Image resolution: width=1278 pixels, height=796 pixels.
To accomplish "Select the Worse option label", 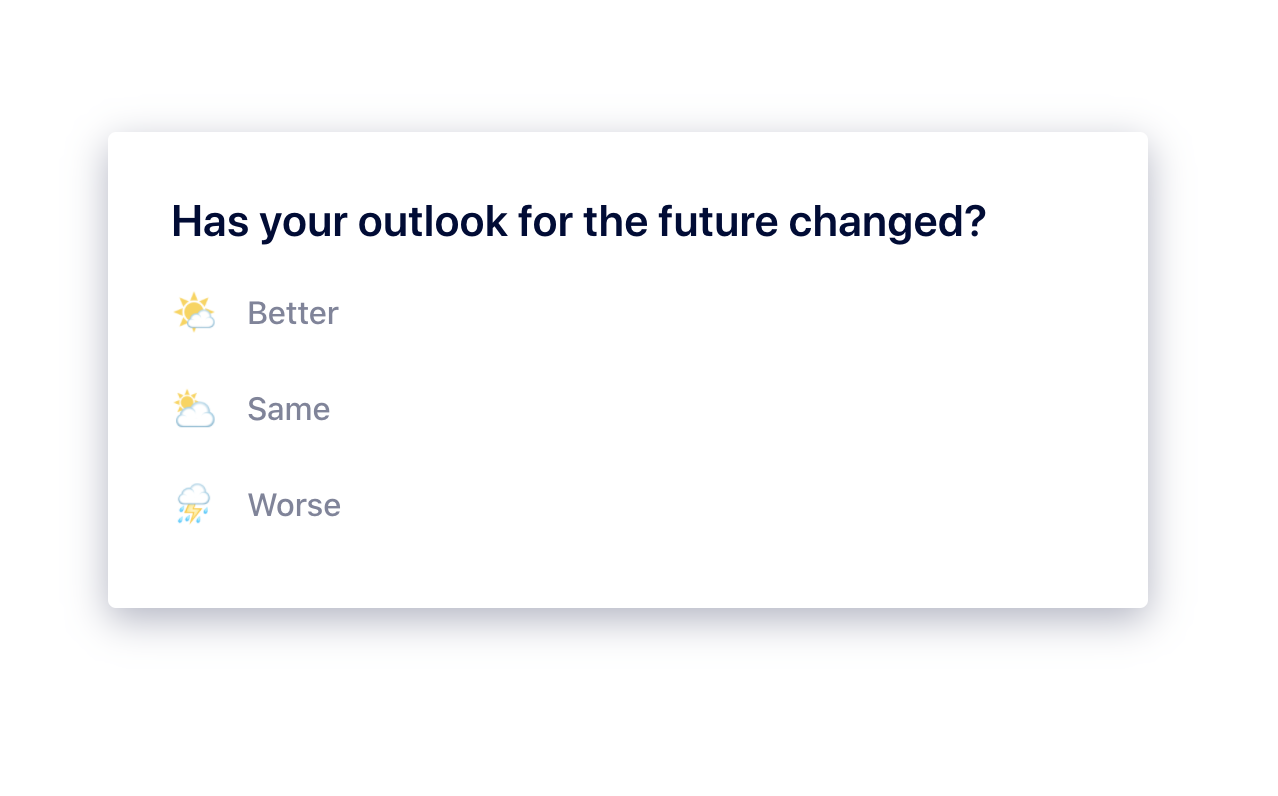I will (x=294, y=505).
